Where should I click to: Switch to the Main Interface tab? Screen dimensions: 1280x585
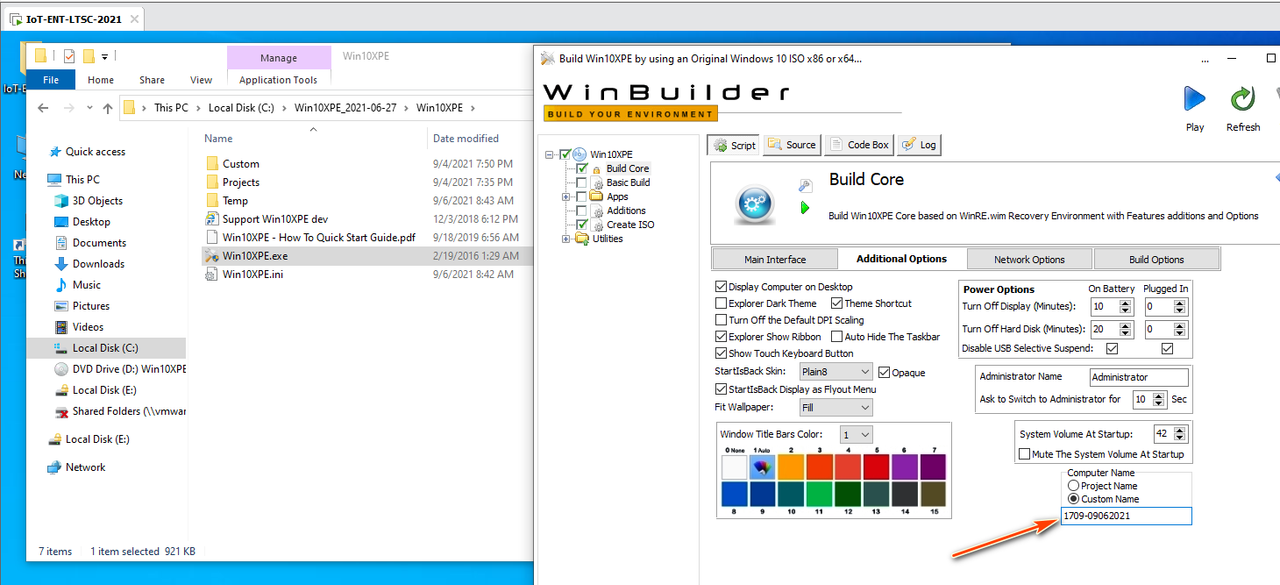(775, 259)
